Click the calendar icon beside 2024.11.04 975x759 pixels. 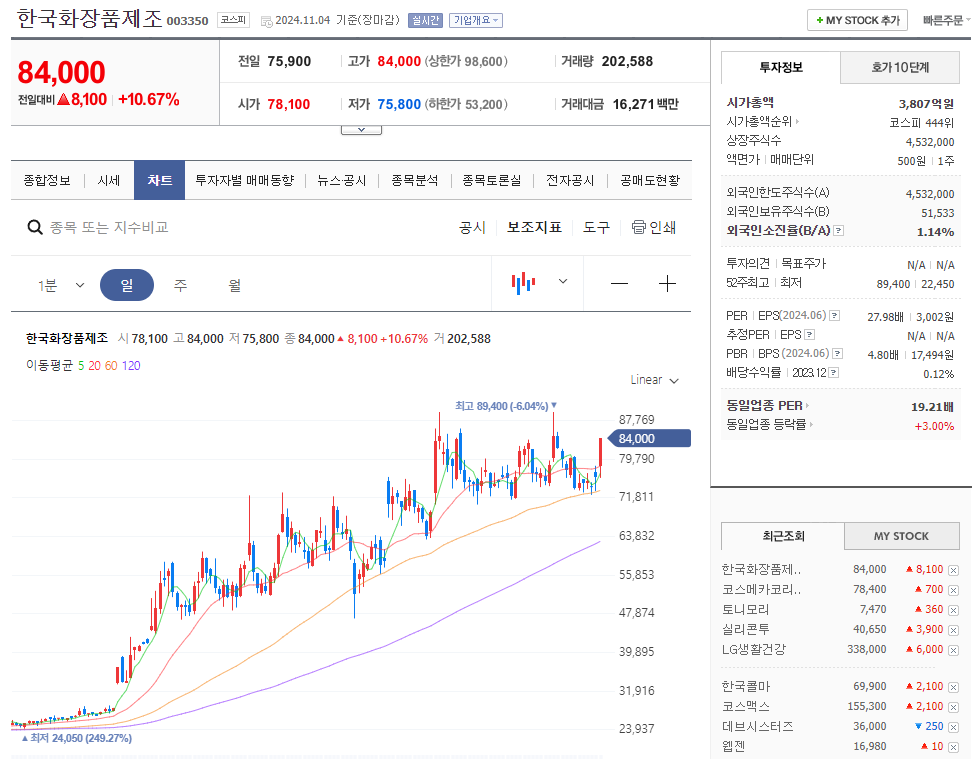point(267,22)
